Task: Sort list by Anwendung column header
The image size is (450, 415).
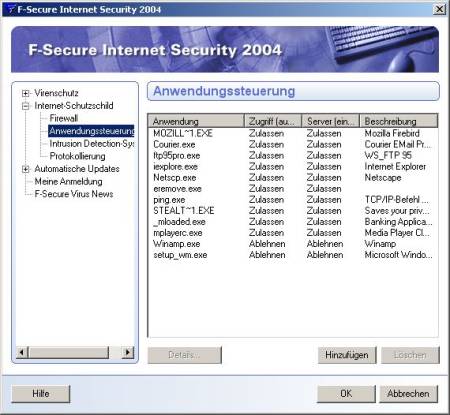Action: [196, 121]
